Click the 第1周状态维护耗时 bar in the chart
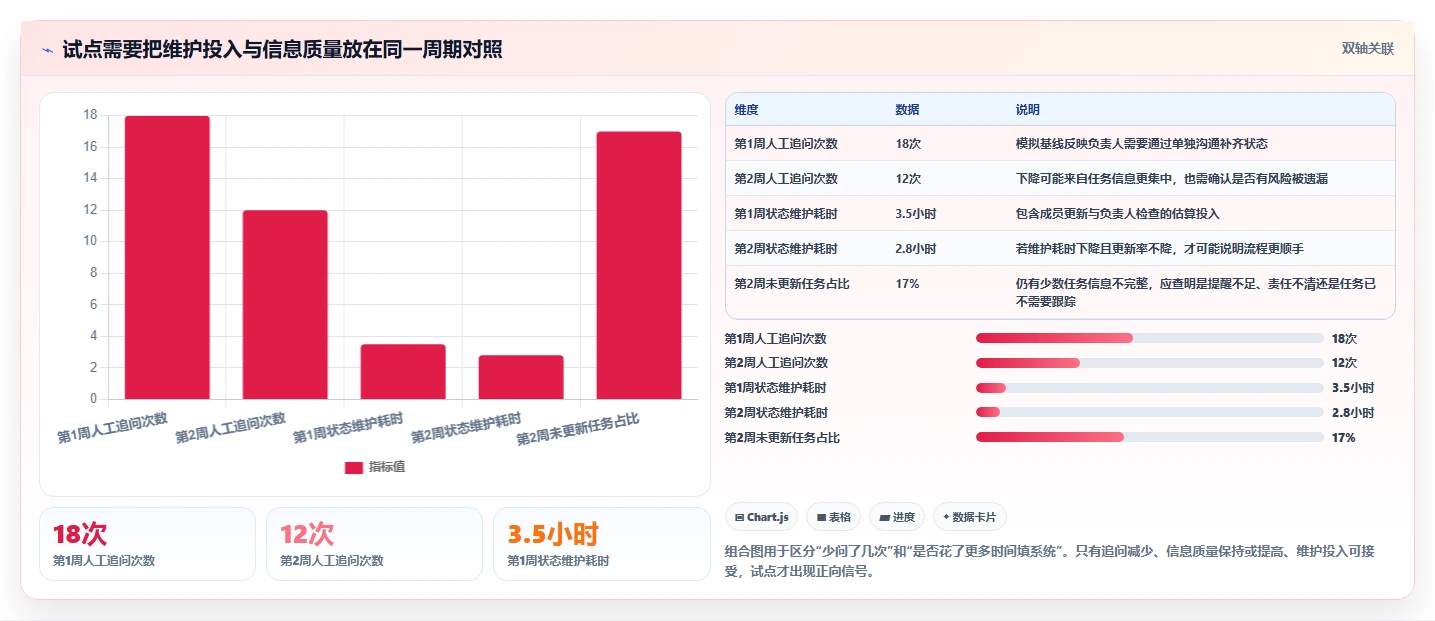The height and width of the screenshot is (621, 1435). (403, 372)
